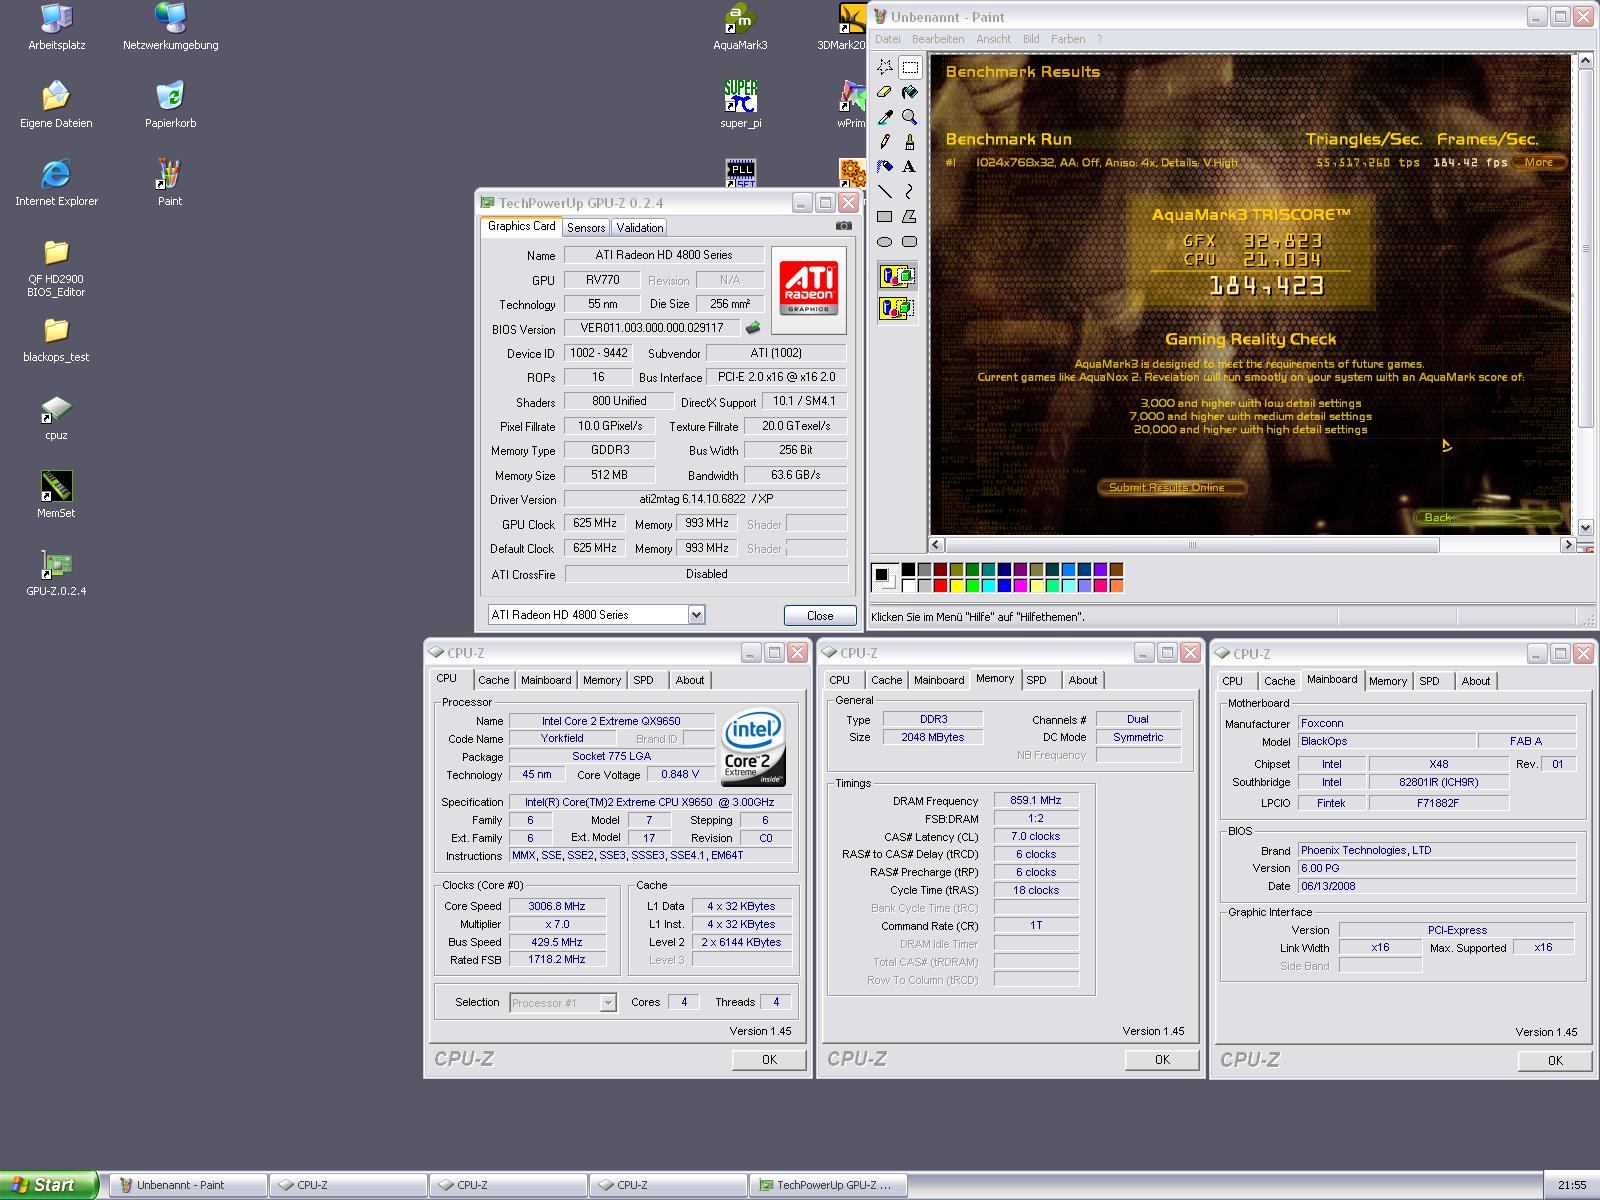This screenshot has height=1200, width=1600.
Task: Click the scroll-down arrow in Paint canvas
Action: point(1584,527)
